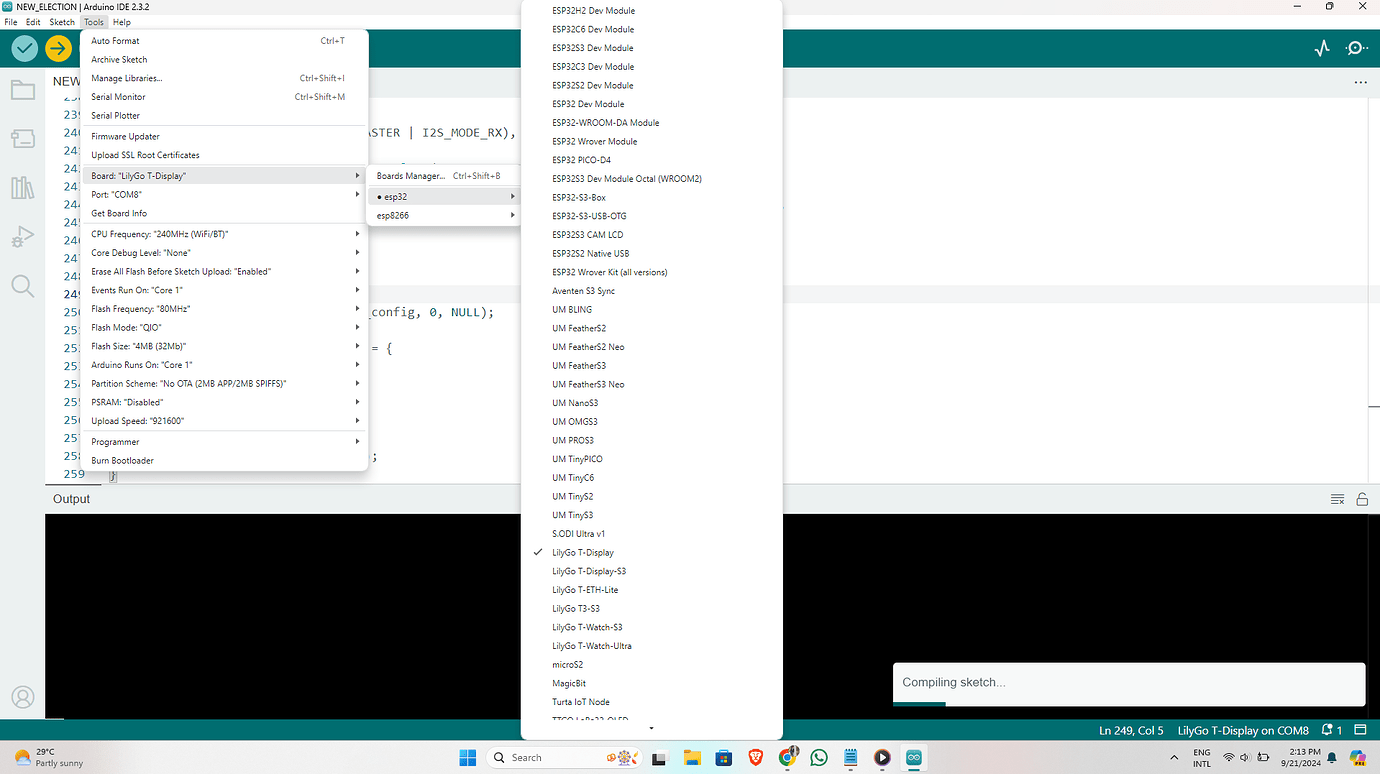
Task: Click the board list scroll-down arrow
Action: click(650, 727)
